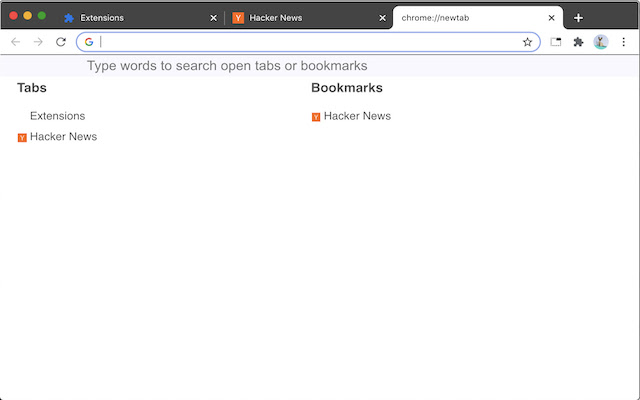The width and height of the screenshot is (640, 400).
Task: Open the Hacker News bookmark under Bookmarks
Action: (357, 116)
